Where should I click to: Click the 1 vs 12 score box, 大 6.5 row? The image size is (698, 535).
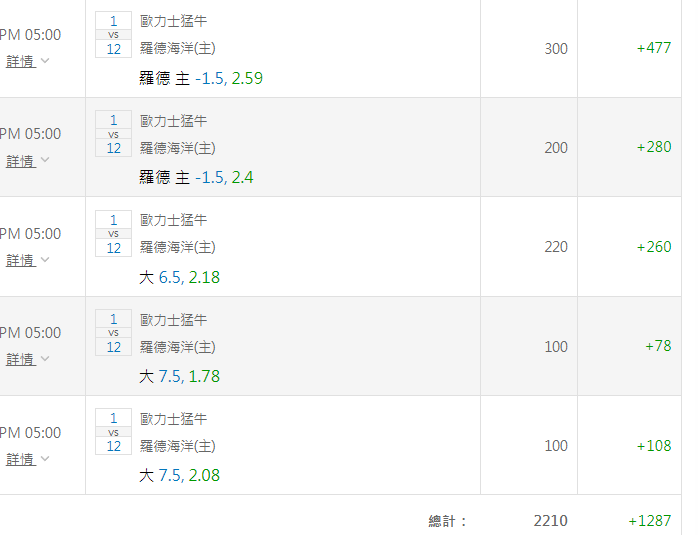point(114,234)
